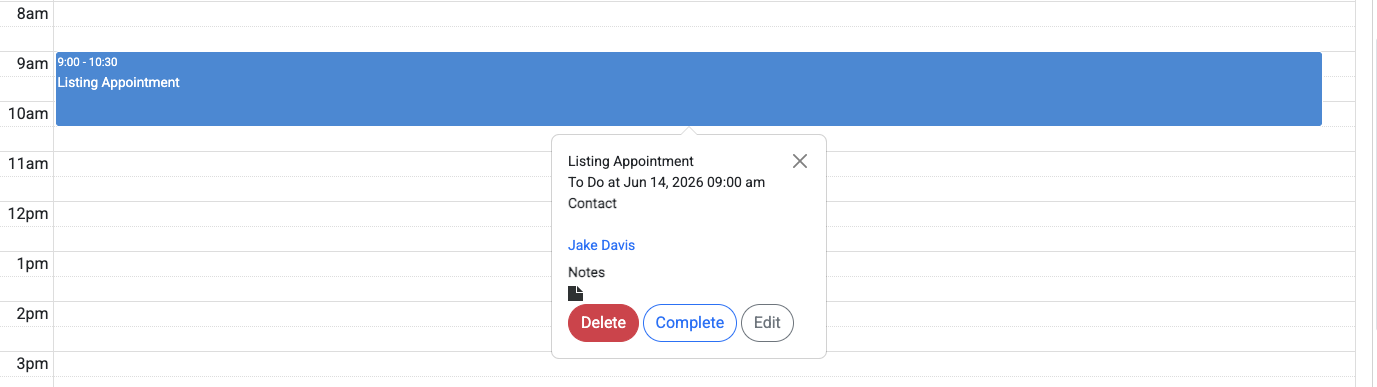Click the notes document icon

click(x=575, y=293)
